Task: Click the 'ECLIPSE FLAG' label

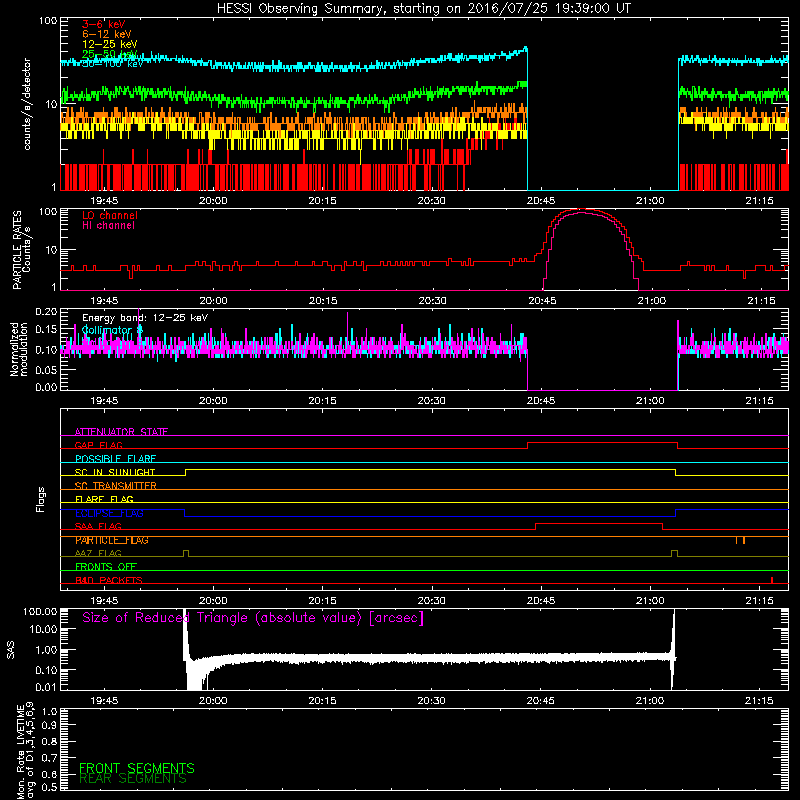Action: pos(109,513)
